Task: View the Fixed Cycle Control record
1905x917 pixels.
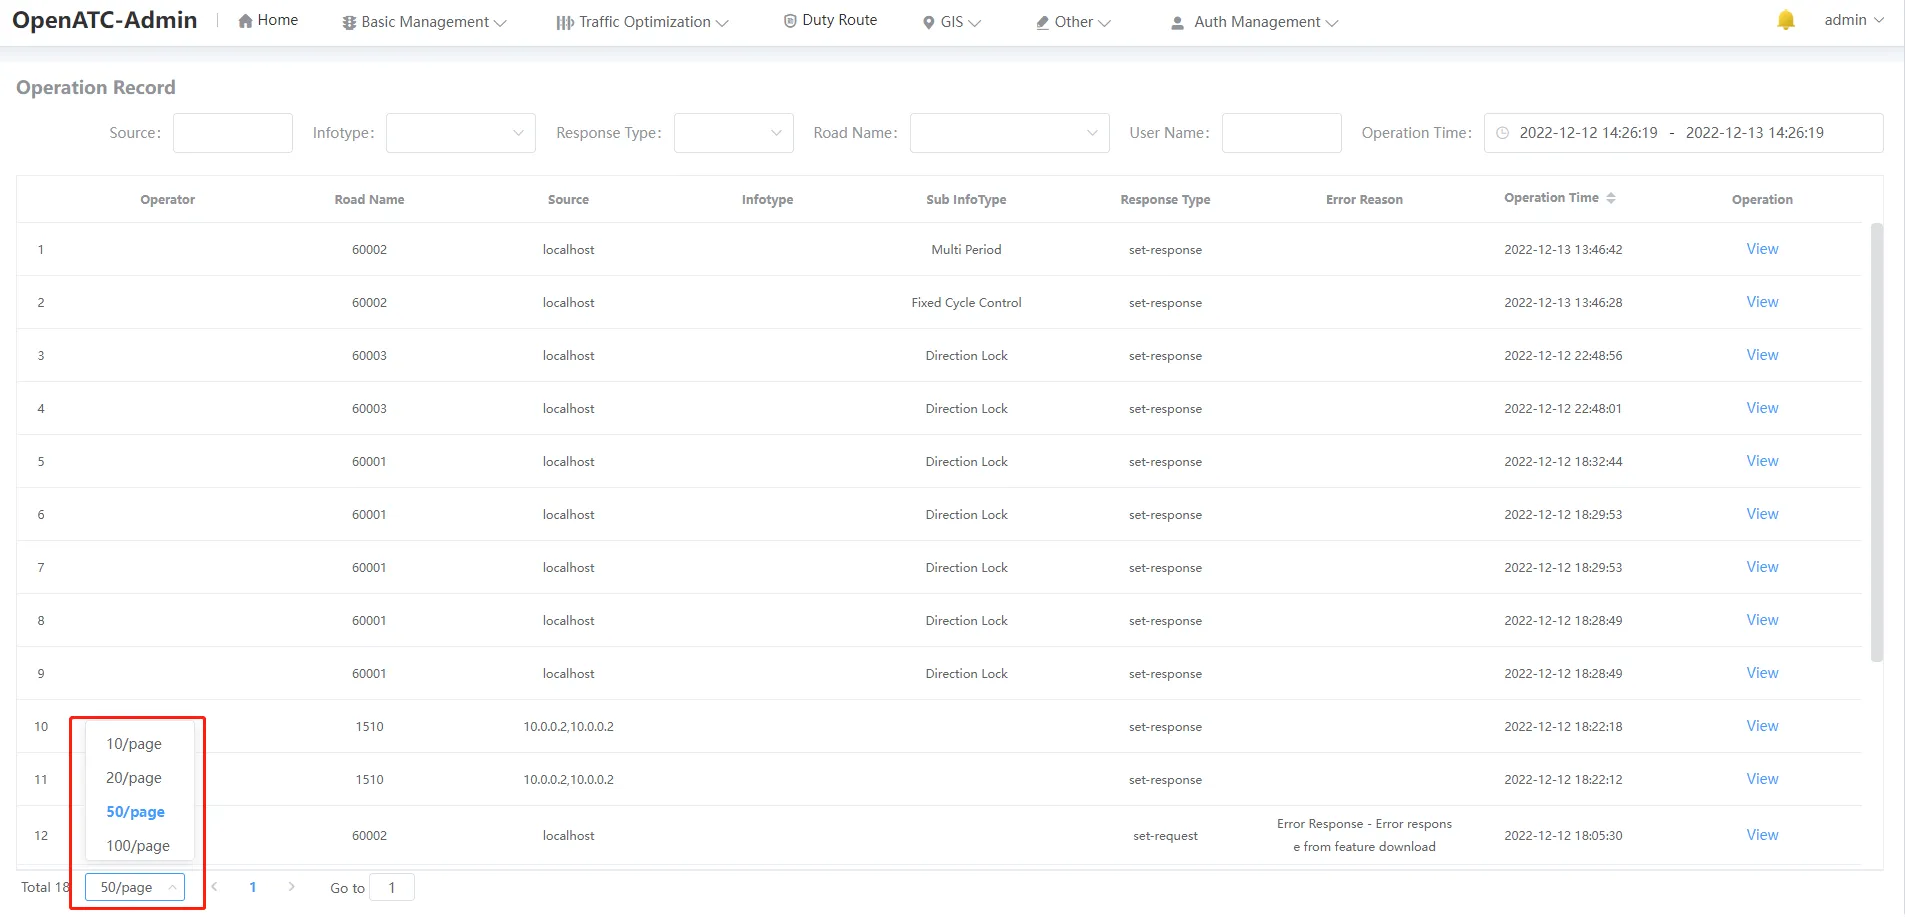Action: click(x=1762, y=302)
